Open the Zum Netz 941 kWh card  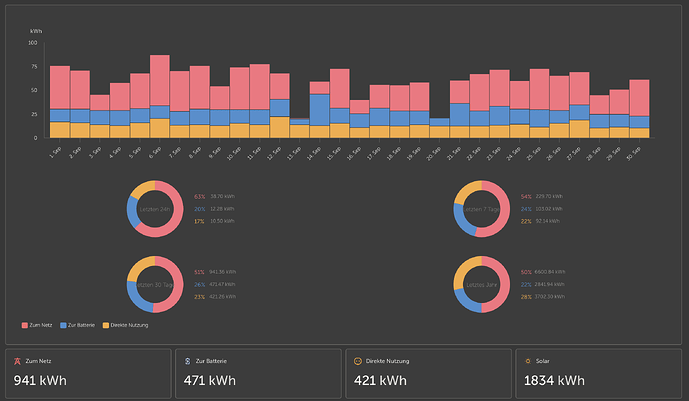click(88, 374)
